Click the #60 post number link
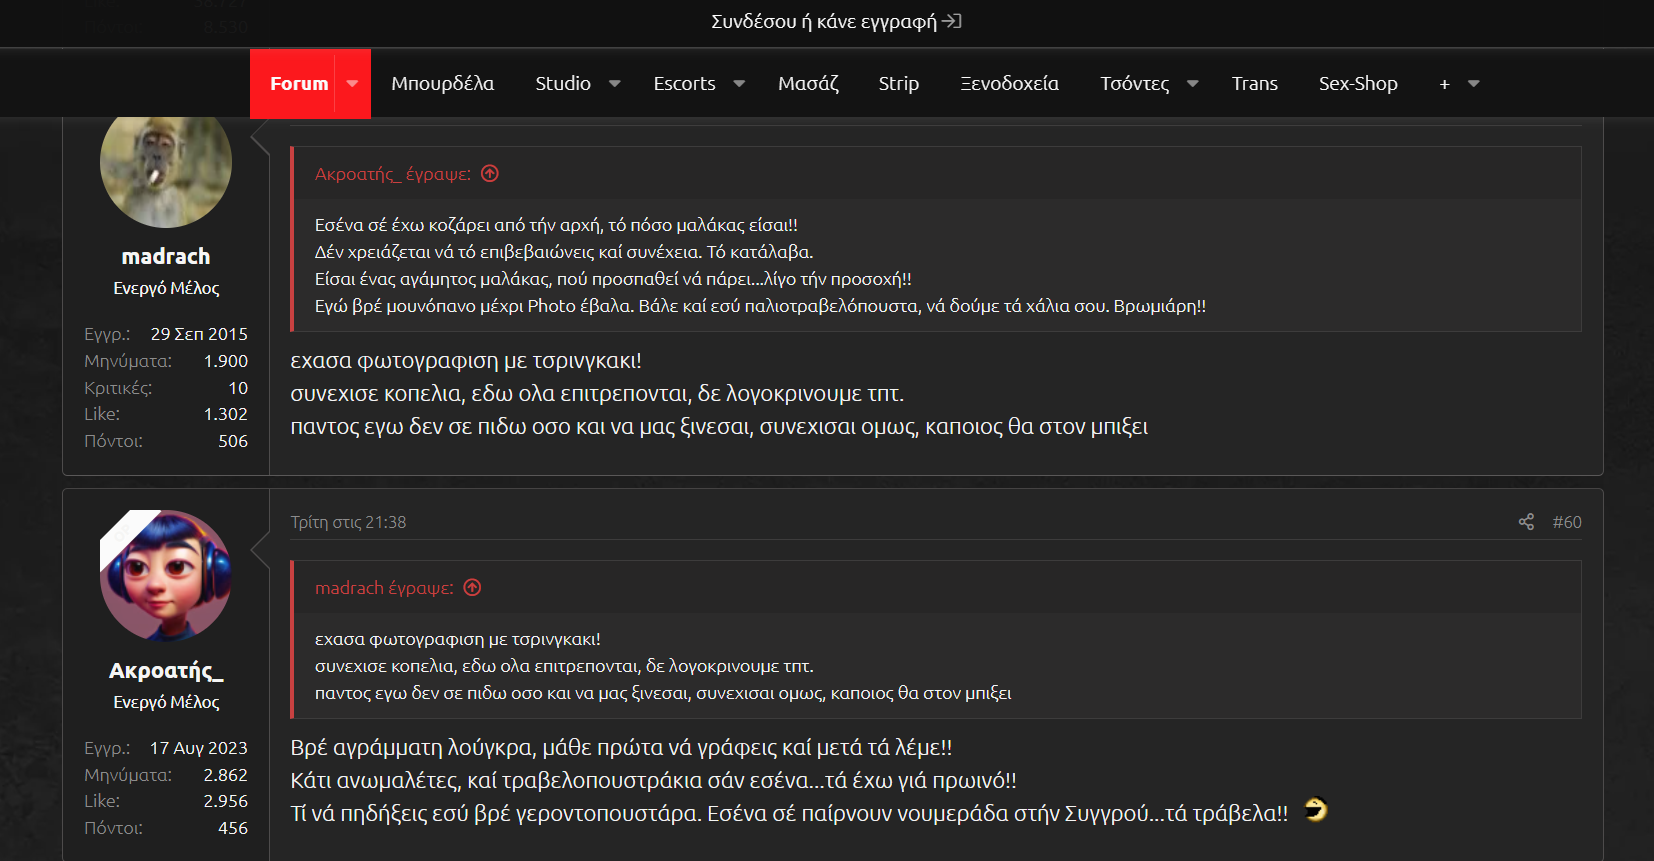 pyautogui.click(x=1566, y=522)
